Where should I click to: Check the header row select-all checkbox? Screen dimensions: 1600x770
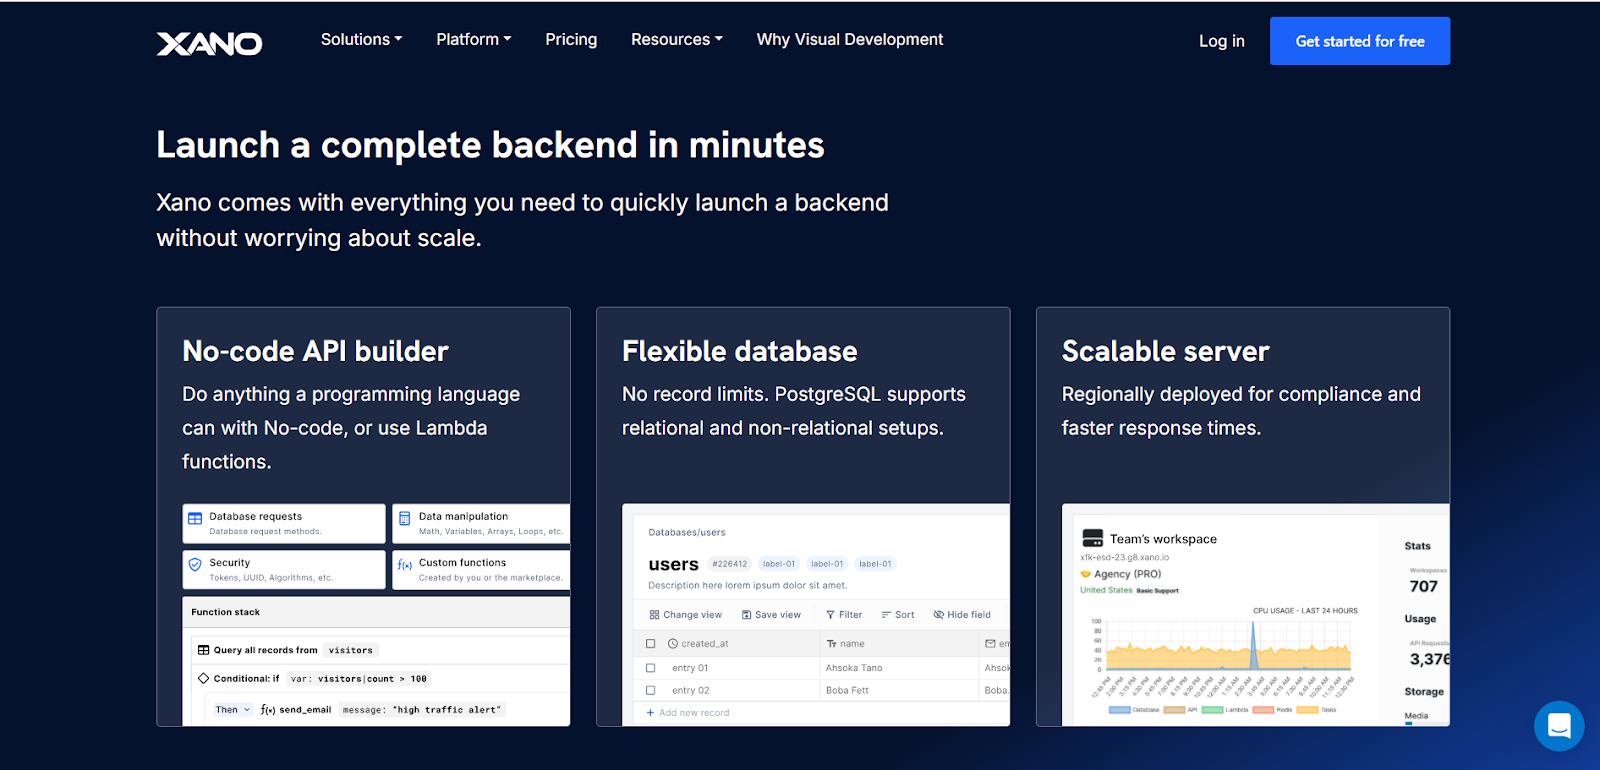(x=651, y=644)
